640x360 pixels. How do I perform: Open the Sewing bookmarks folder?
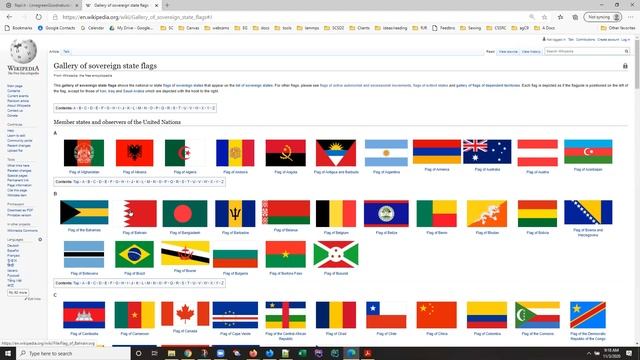point(470,28)
